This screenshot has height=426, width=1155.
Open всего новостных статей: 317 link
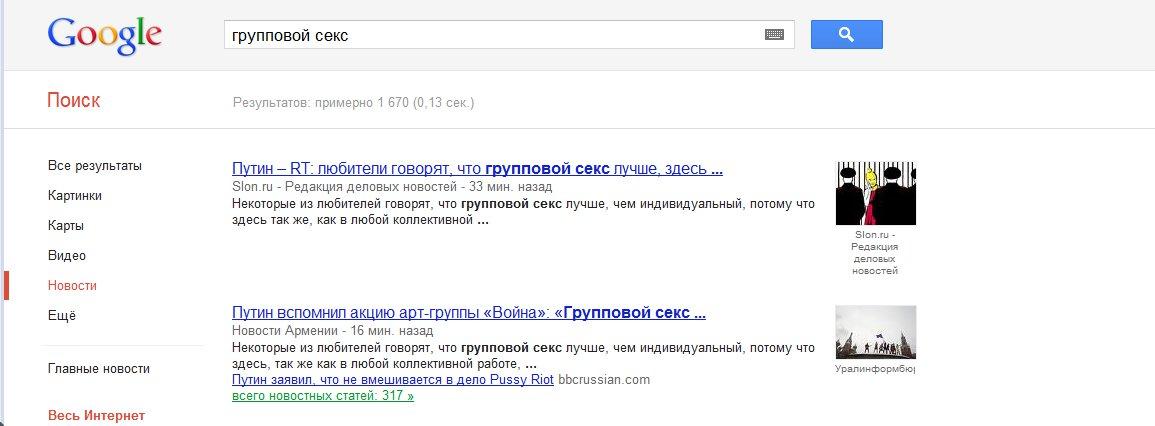(323, 397)
